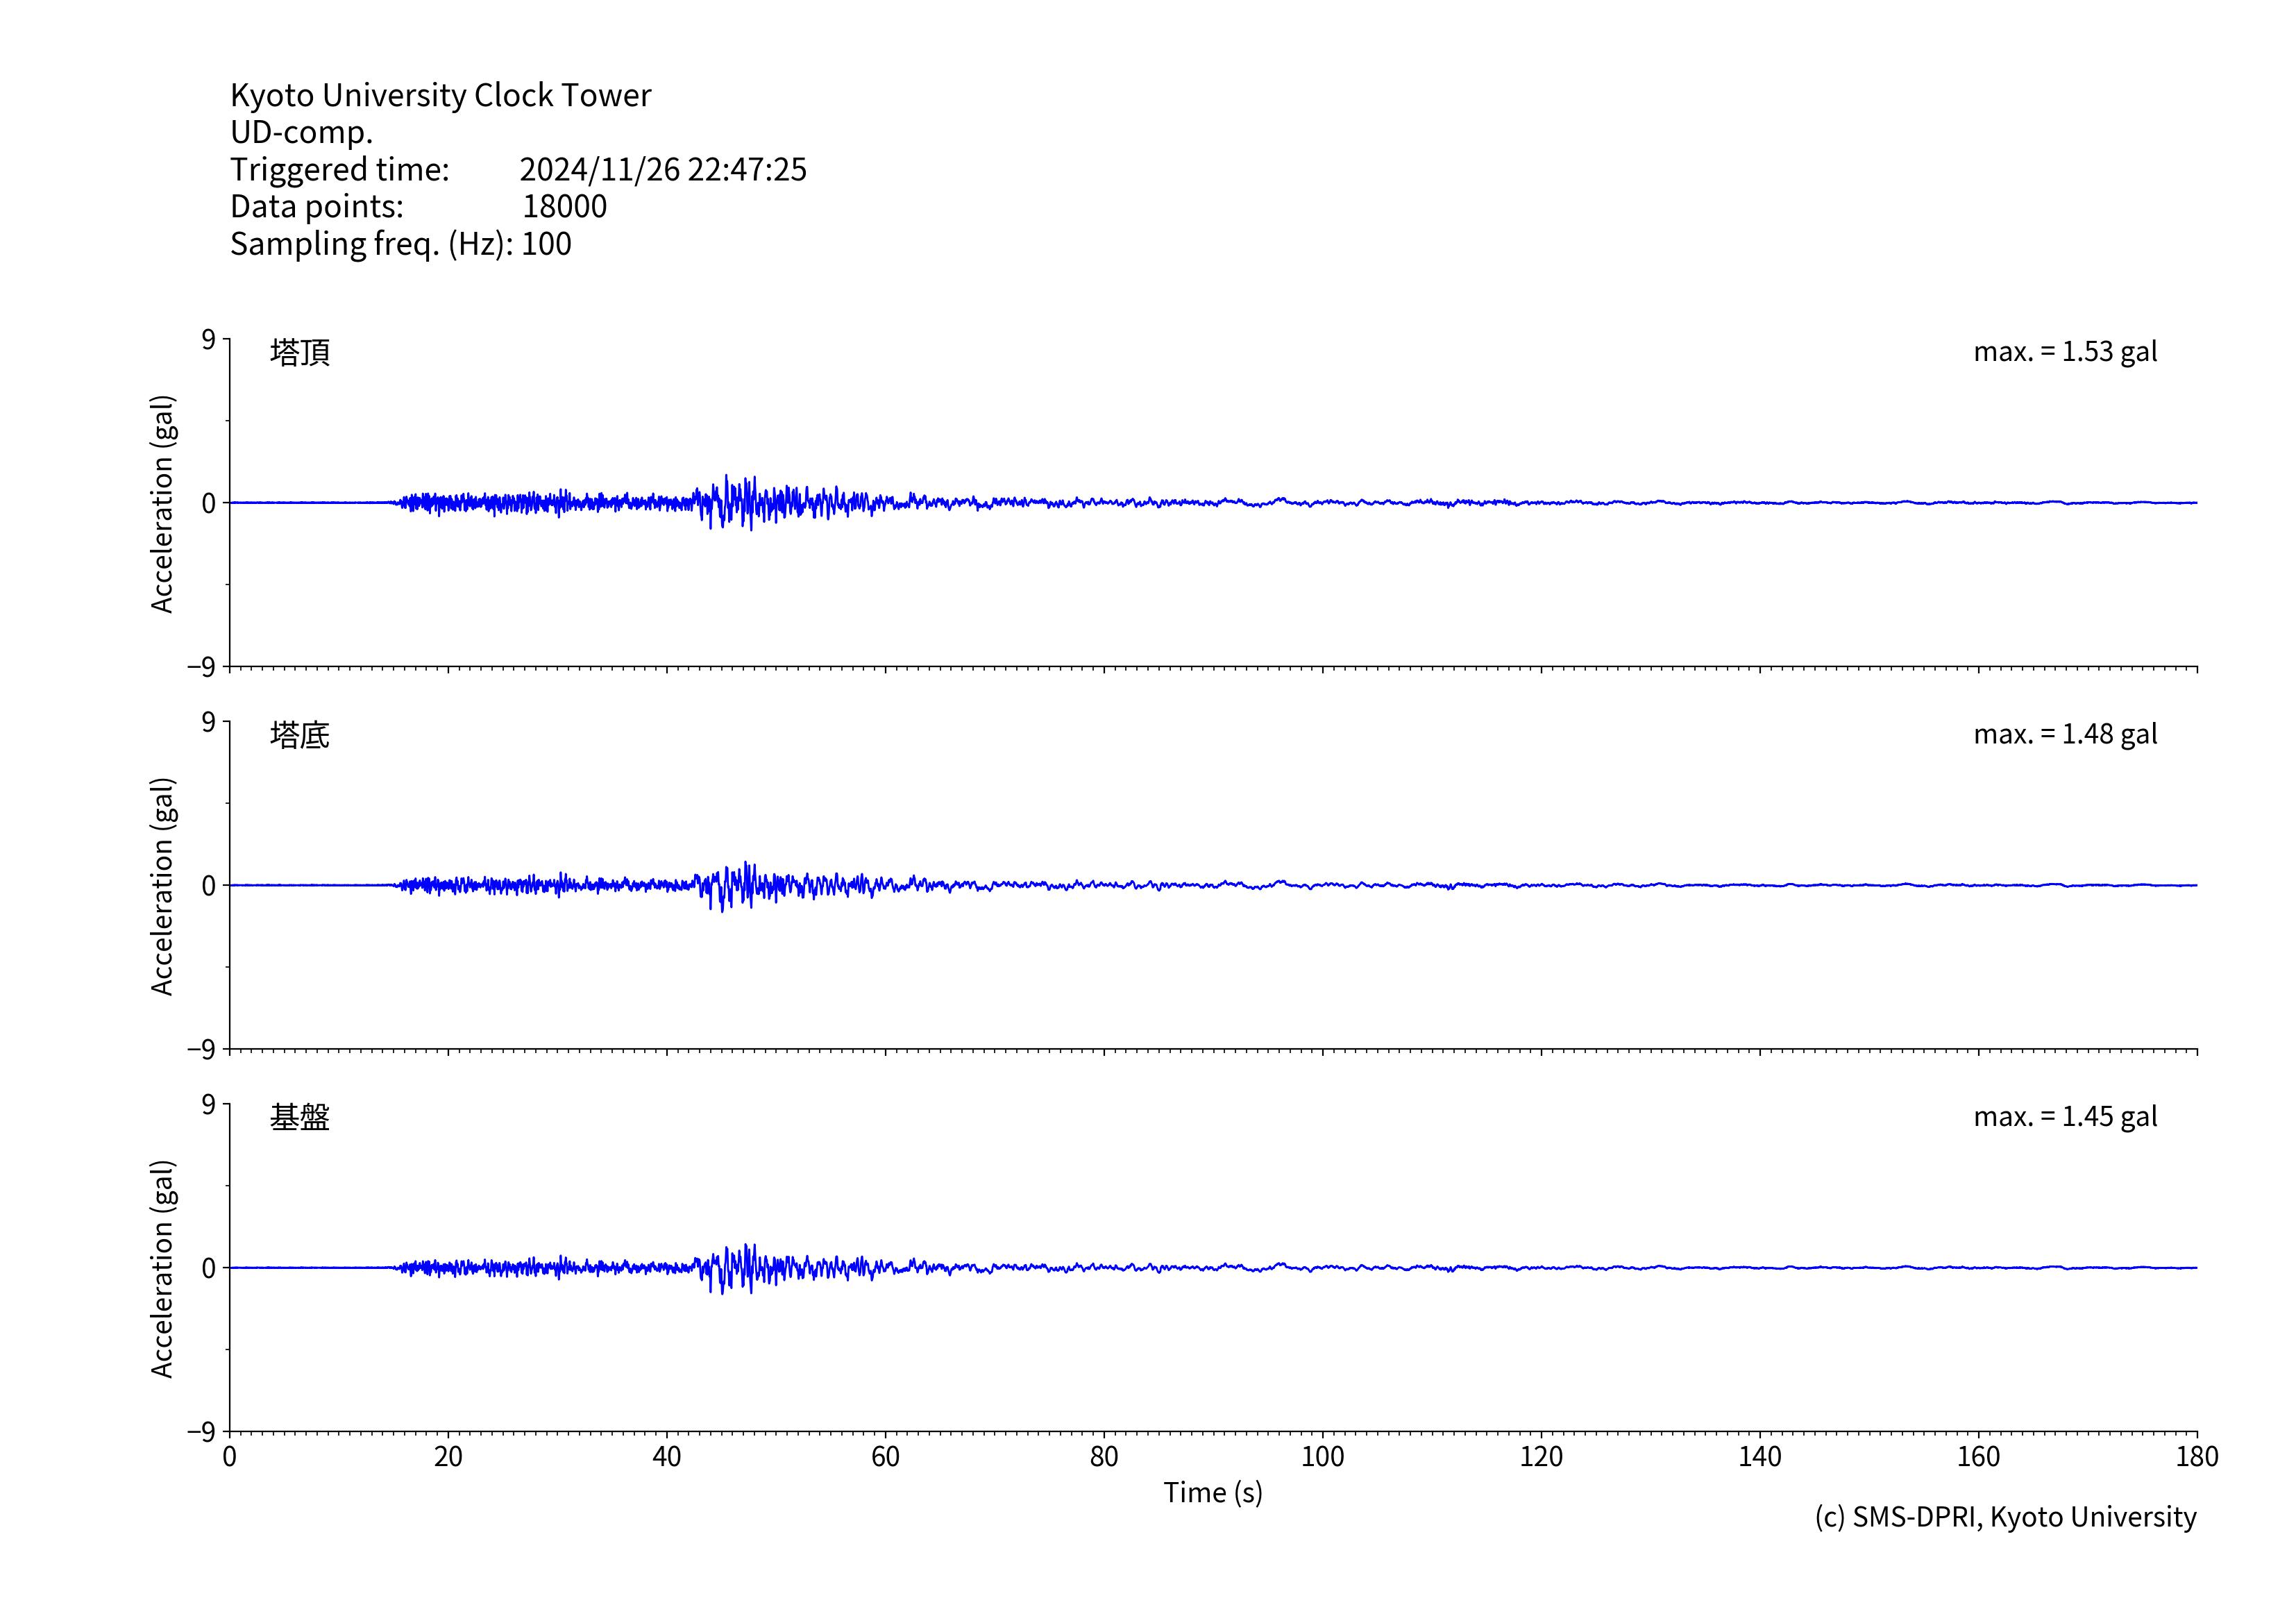Click the data points value 18000
2296x1623 pixels.
(x=564, y=206)
